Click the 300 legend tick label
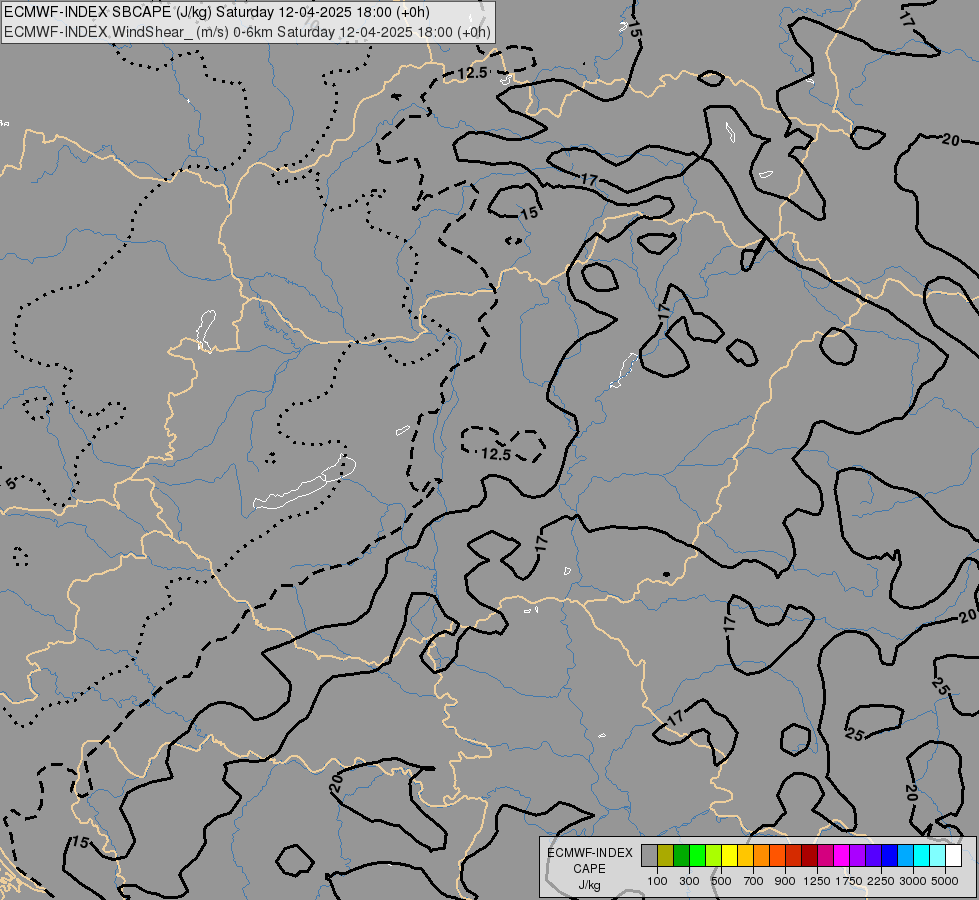 point(689,881)
